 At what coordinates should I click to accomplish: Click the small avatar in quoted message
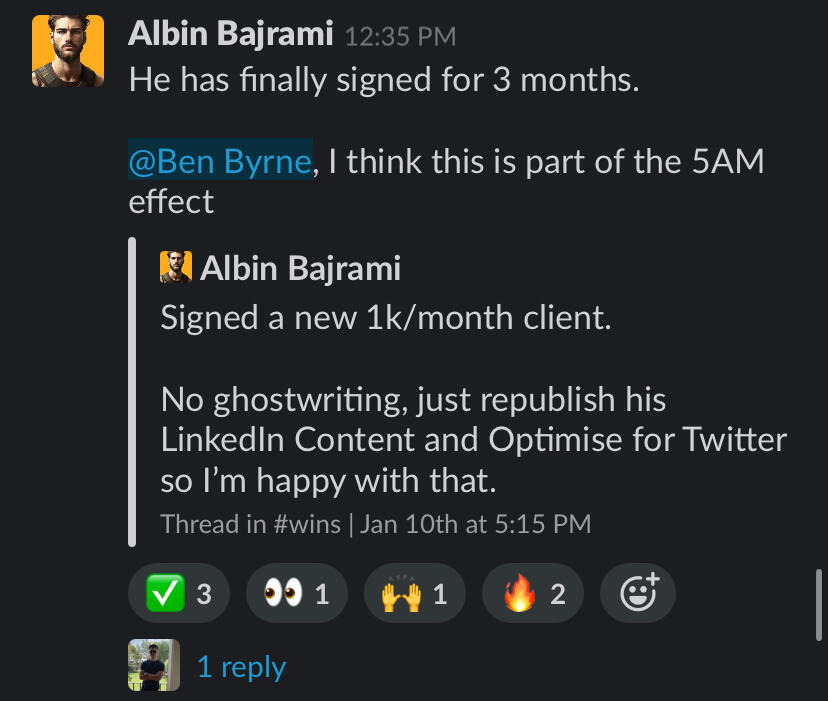pos(176,268)
